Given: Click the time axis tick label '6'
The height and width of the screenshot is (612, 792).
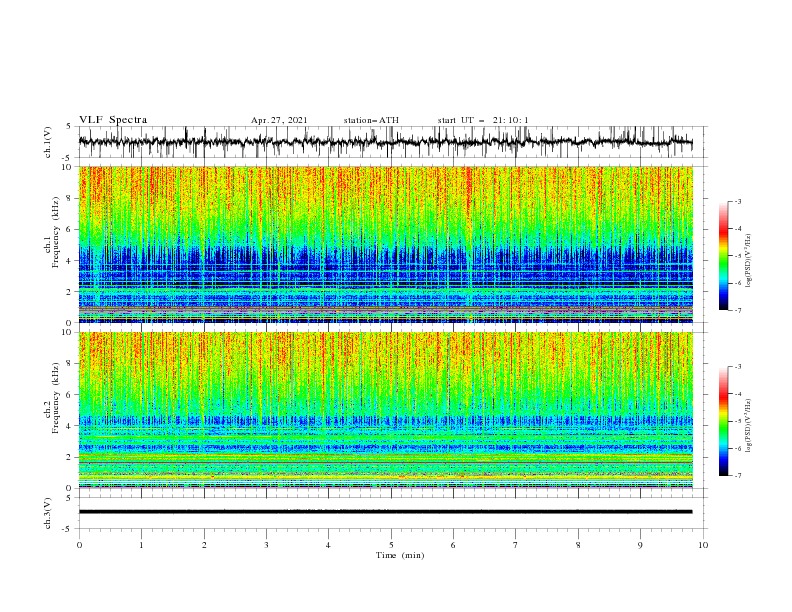Looking at the screenshot, I should click(x=453, y=545).
